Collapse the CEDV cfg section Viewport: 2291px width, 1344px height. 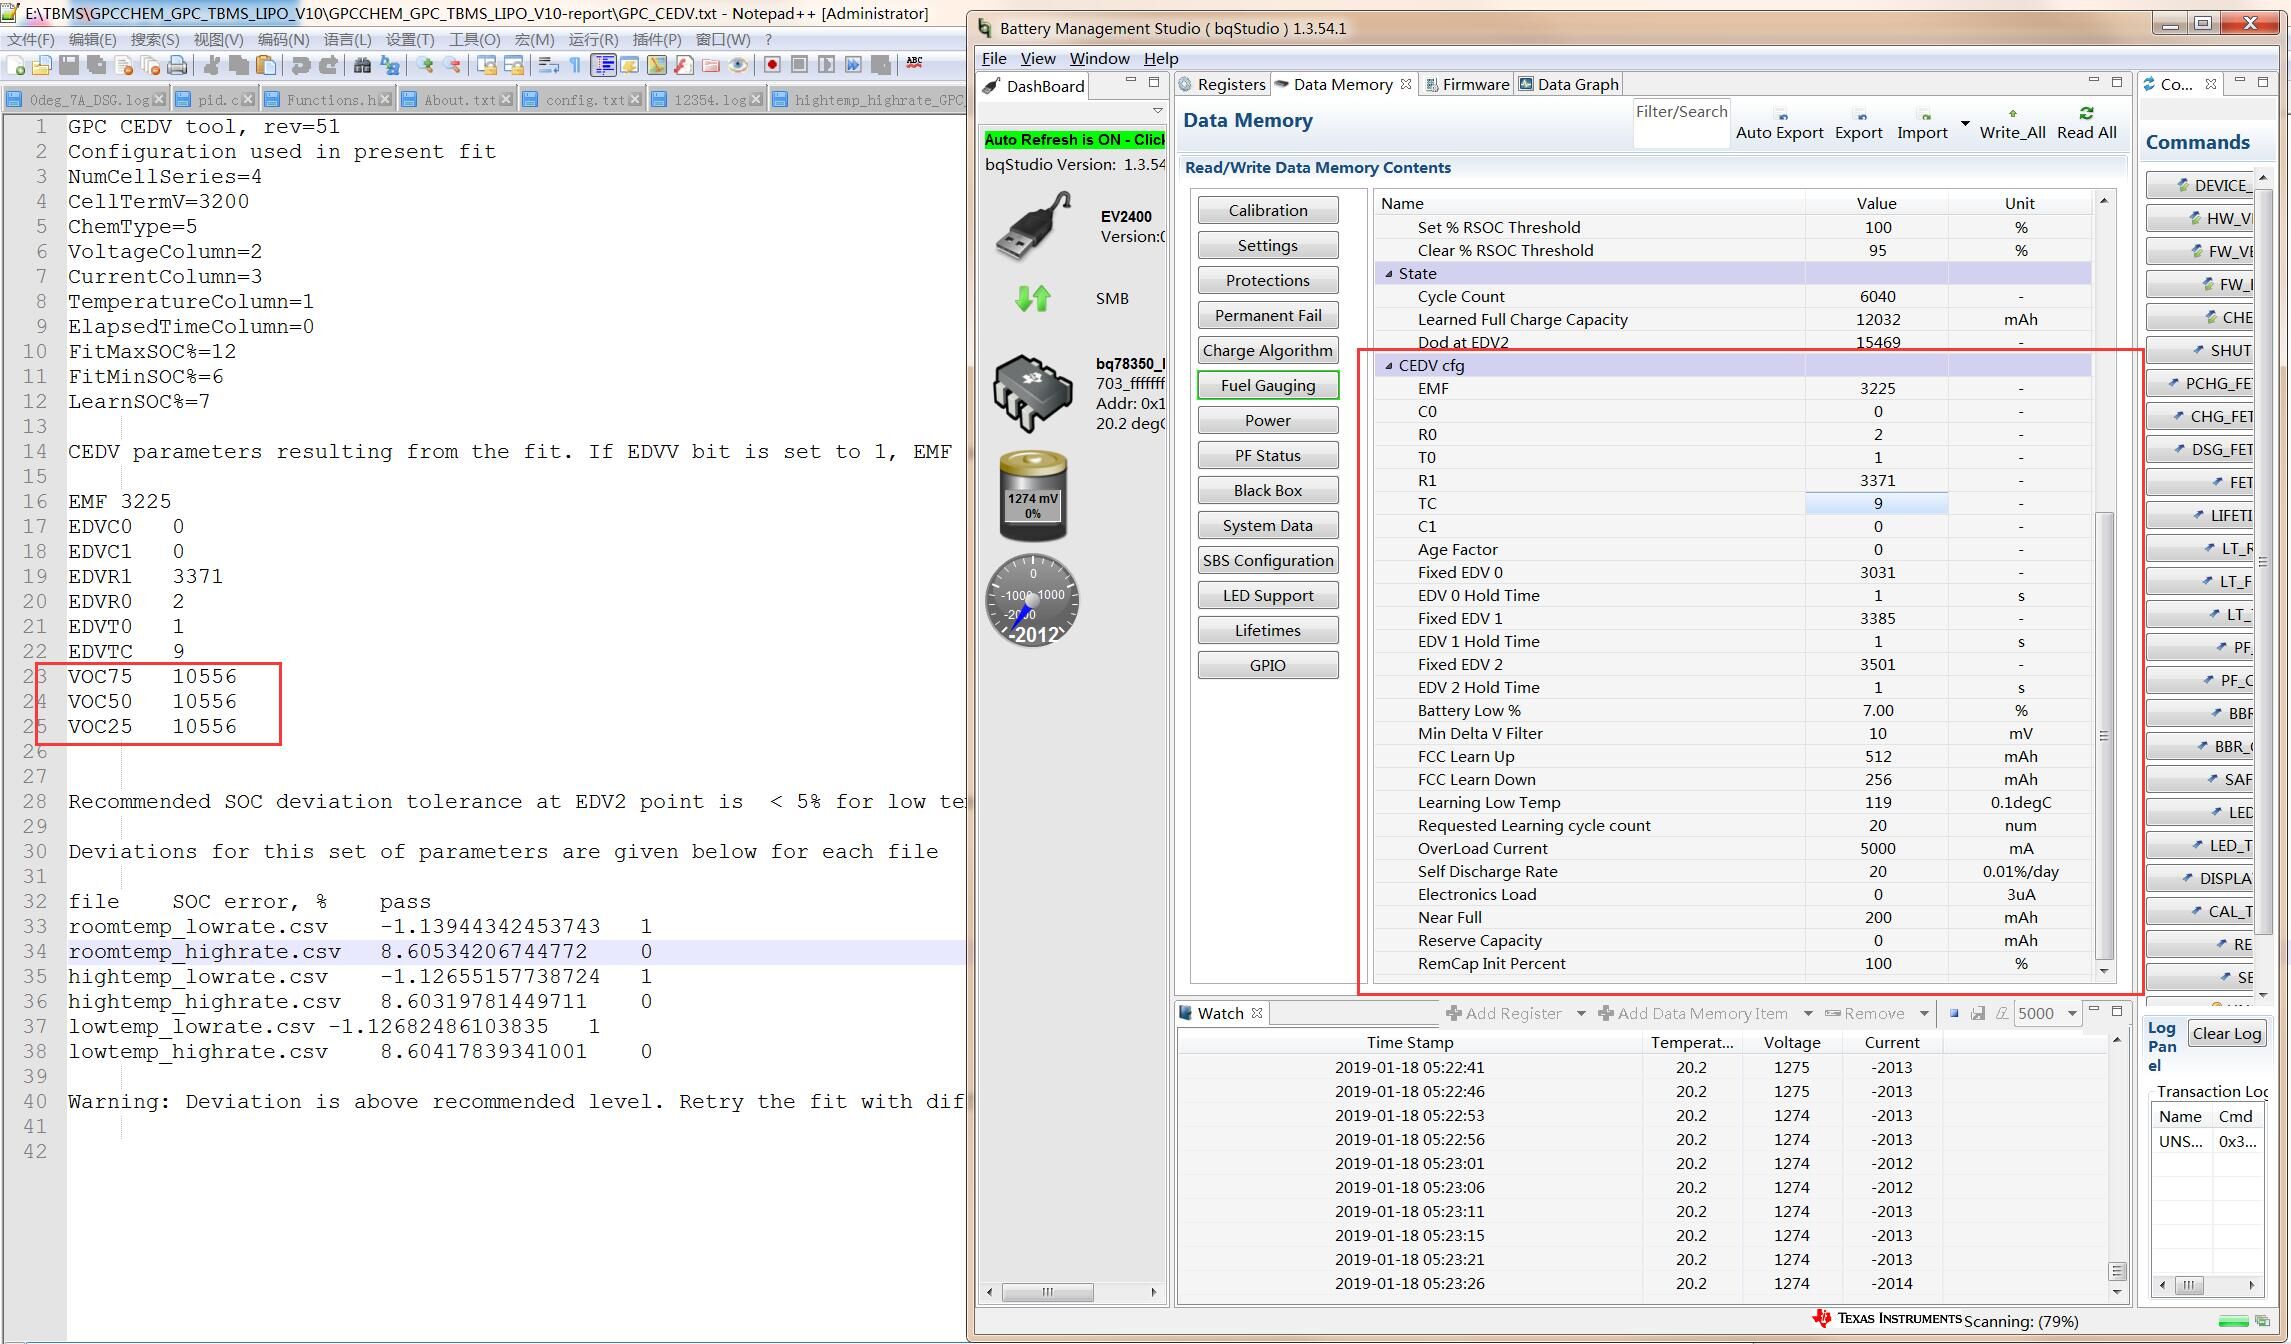[x=1388, y=366]
